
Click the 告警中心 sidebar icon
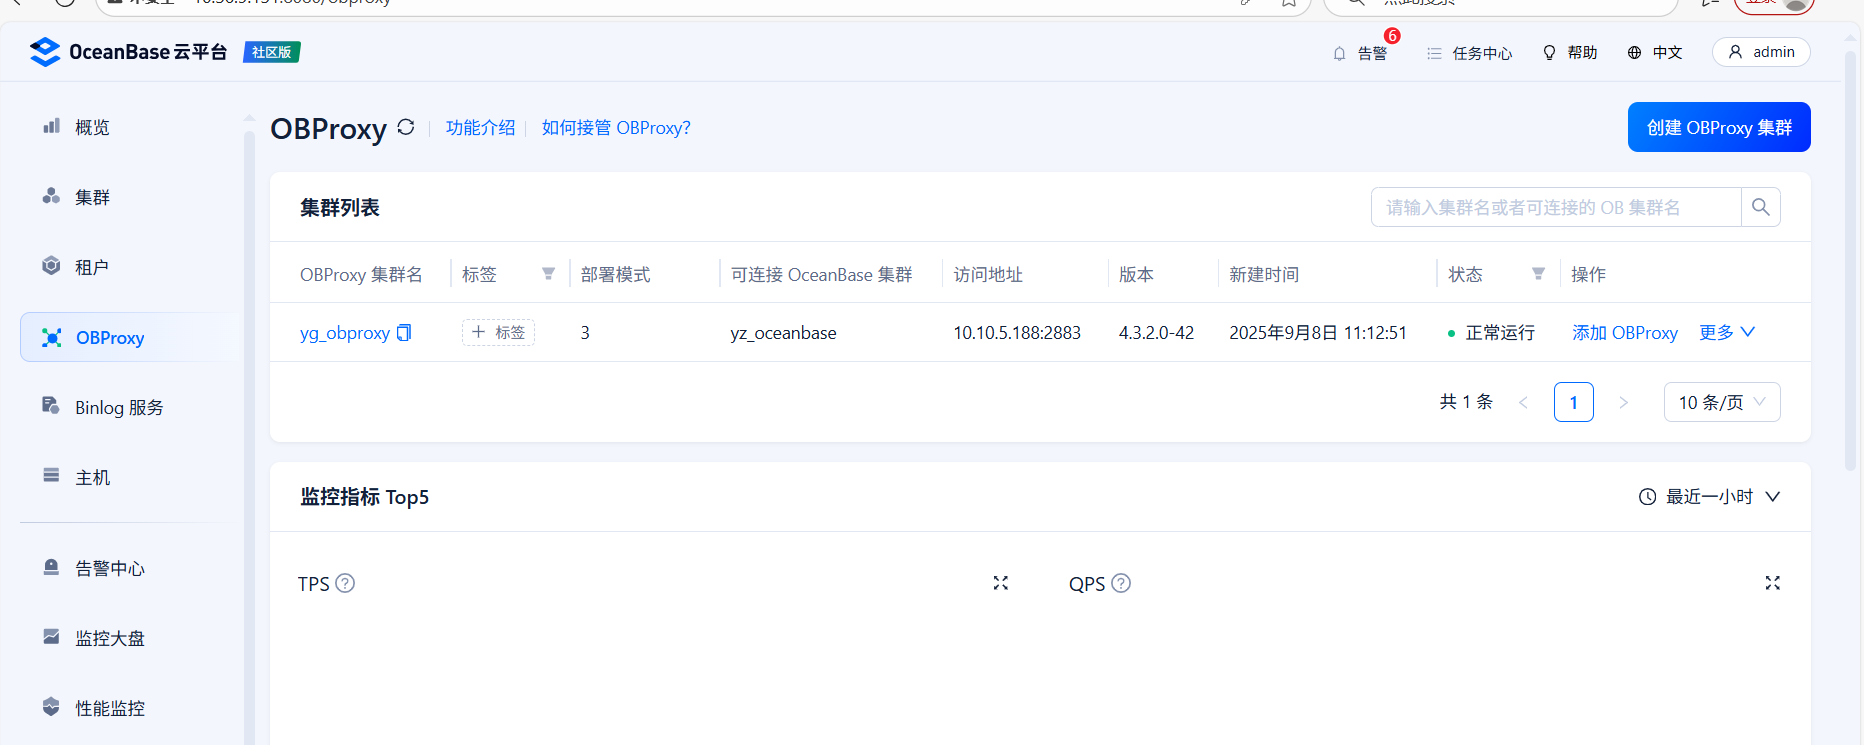click(51, 567)
